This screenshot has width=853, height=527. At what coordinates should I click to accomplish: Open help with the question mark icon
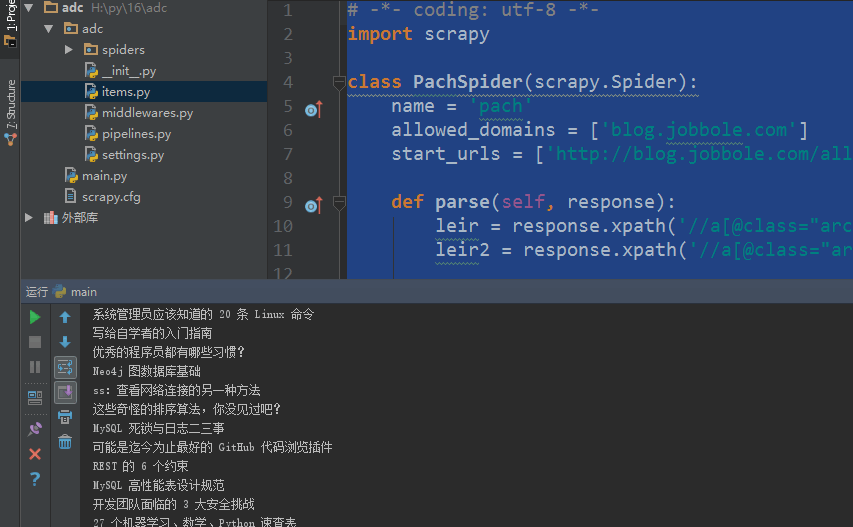click(35, 479)
